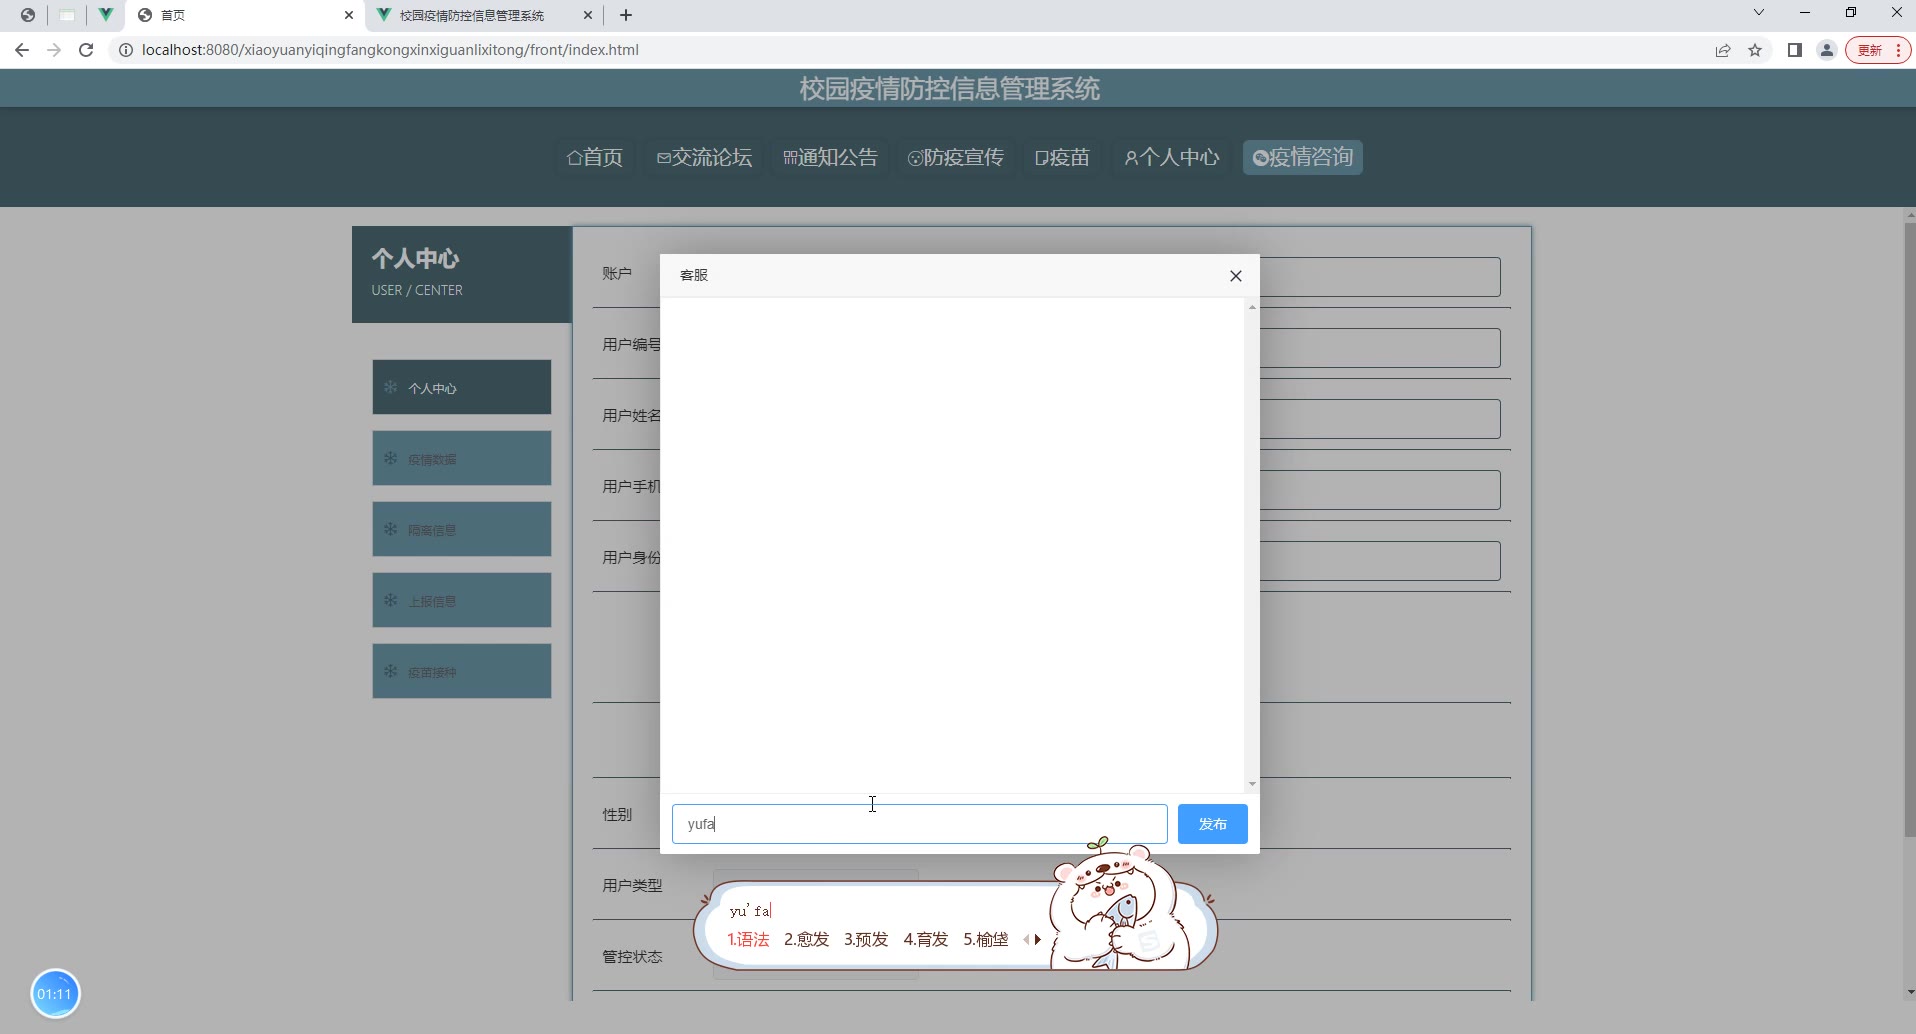Open the 防疫宣传 navigation item
The image size is (1916, 1034).
956,157
